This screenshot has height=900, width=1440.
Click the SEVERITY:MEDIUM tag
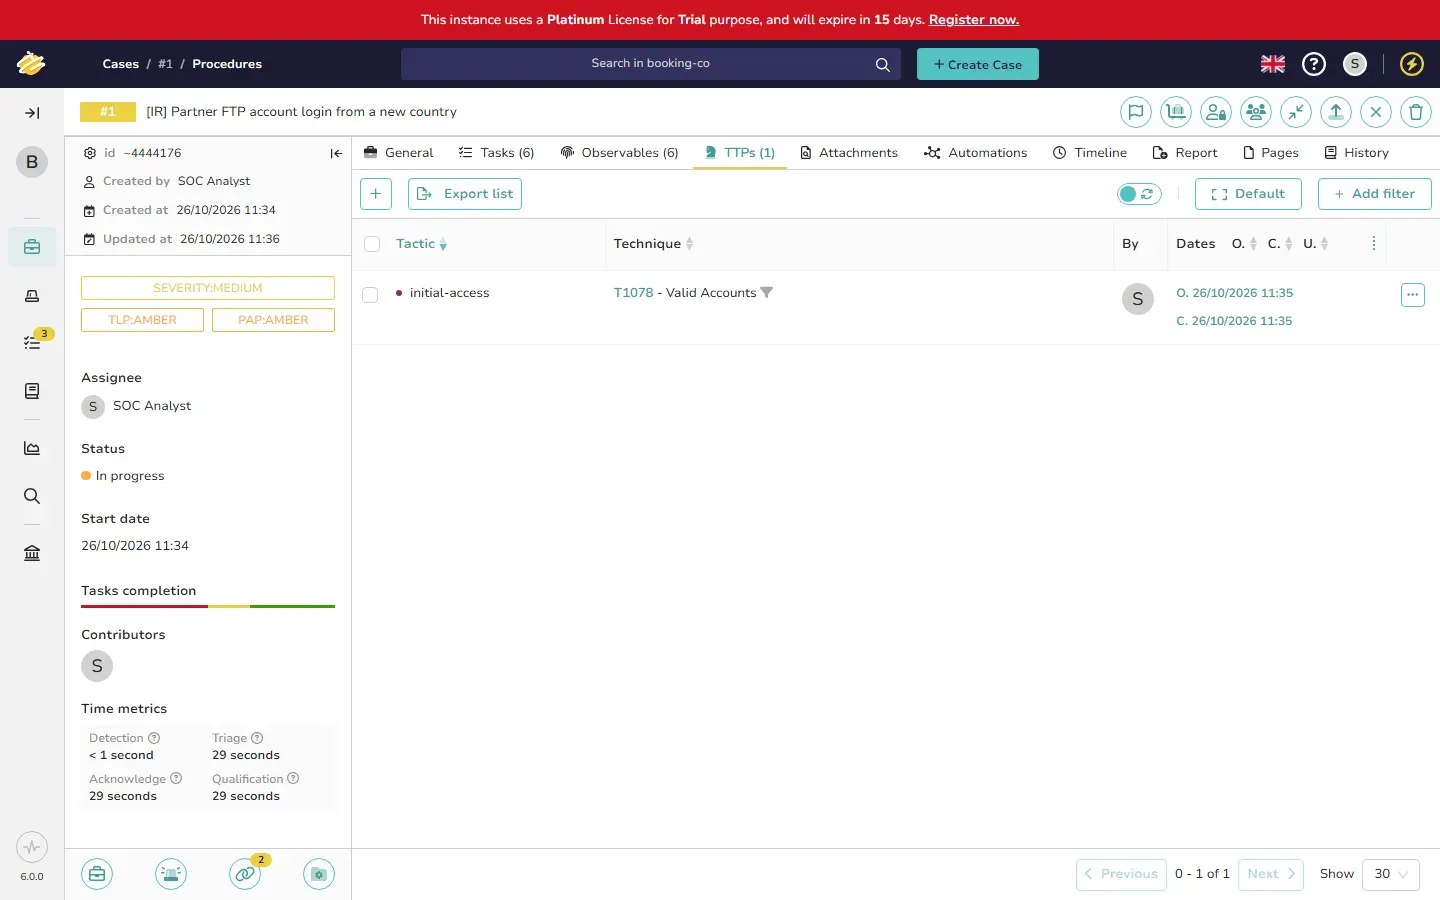pyautogui.click(x=208, y=288)
